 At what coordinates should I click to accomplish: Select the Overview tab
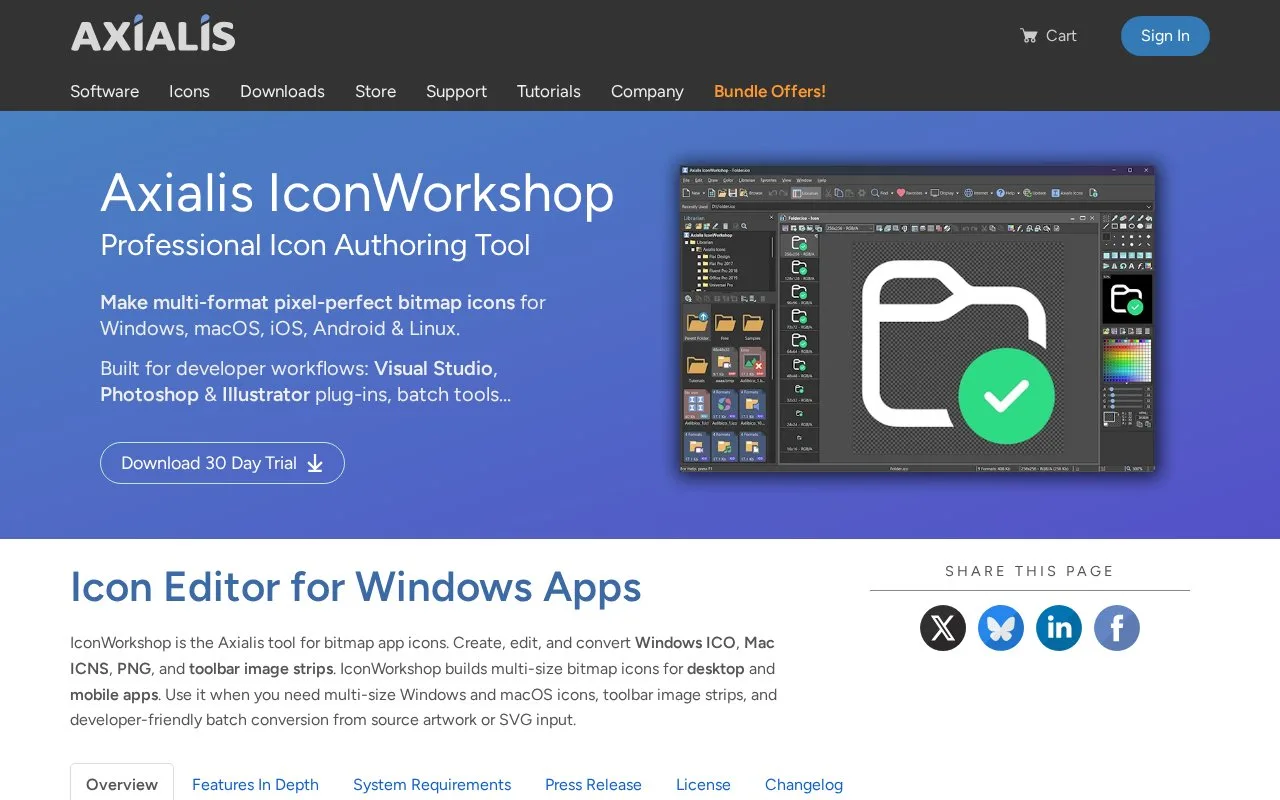[122, 784]
